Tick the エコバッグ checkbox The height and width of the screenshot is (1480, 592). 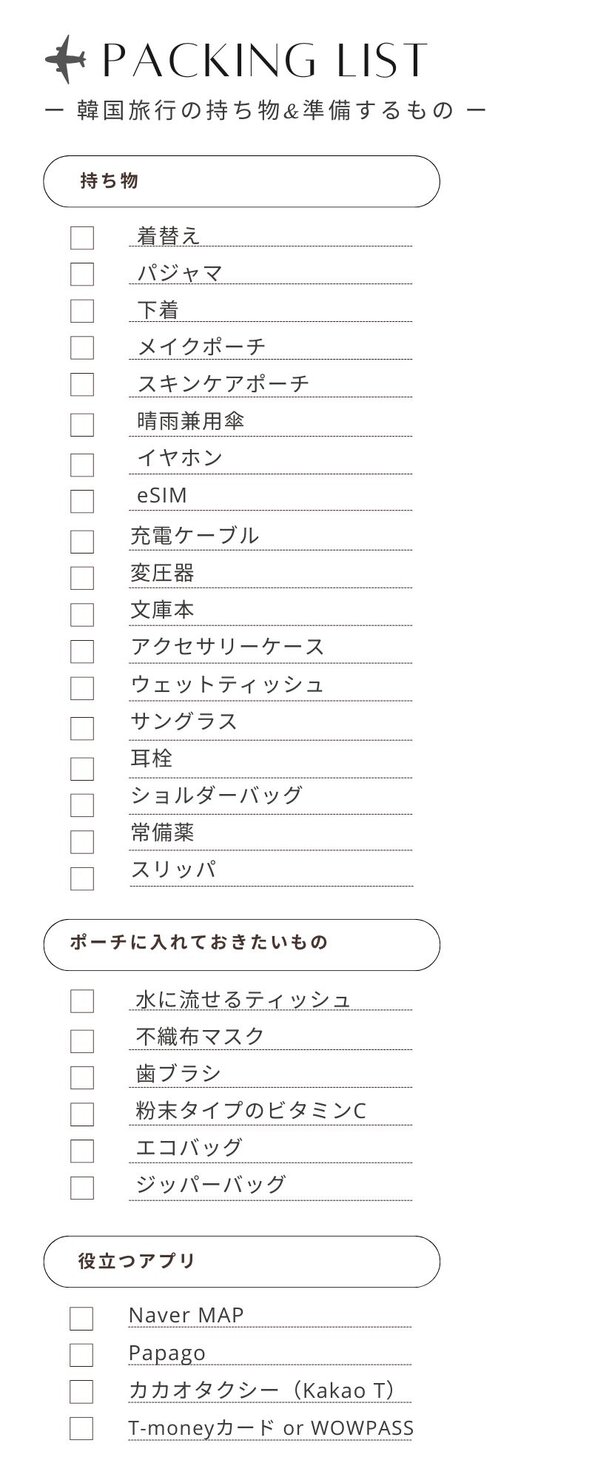click(82, 1151)
